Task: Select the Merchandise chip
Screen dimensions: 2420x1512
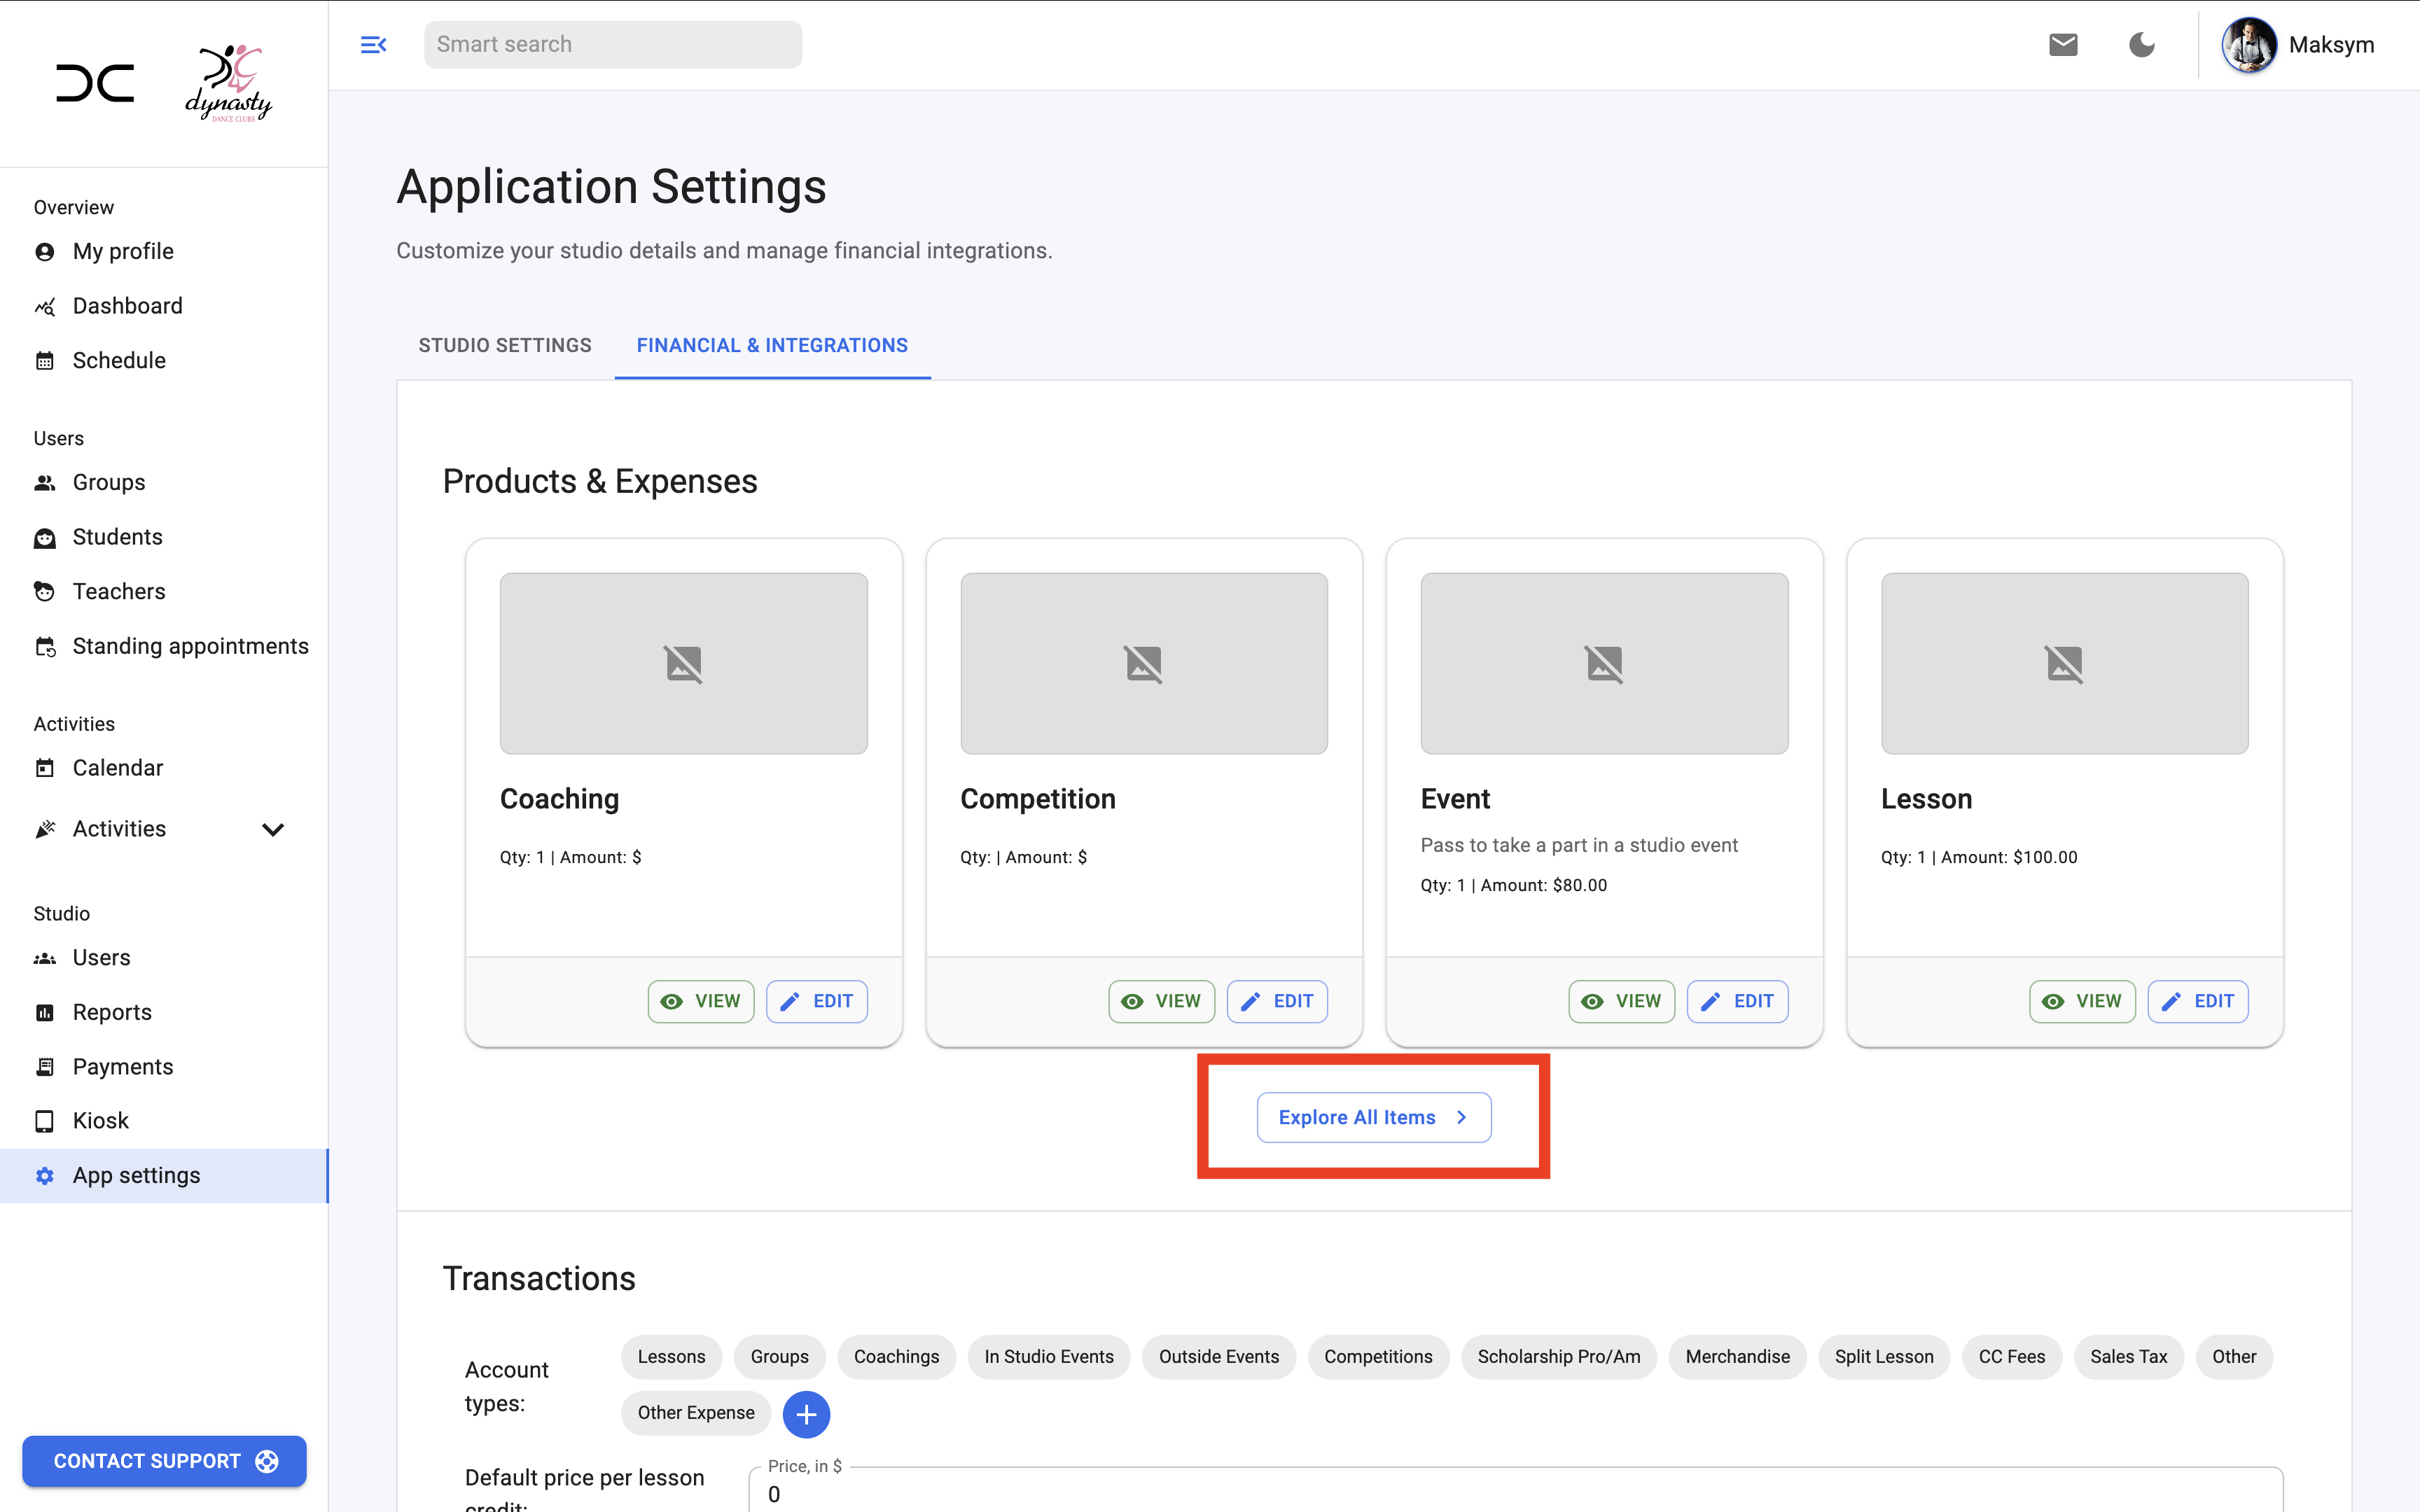Action: [x=1738, y=1357]
